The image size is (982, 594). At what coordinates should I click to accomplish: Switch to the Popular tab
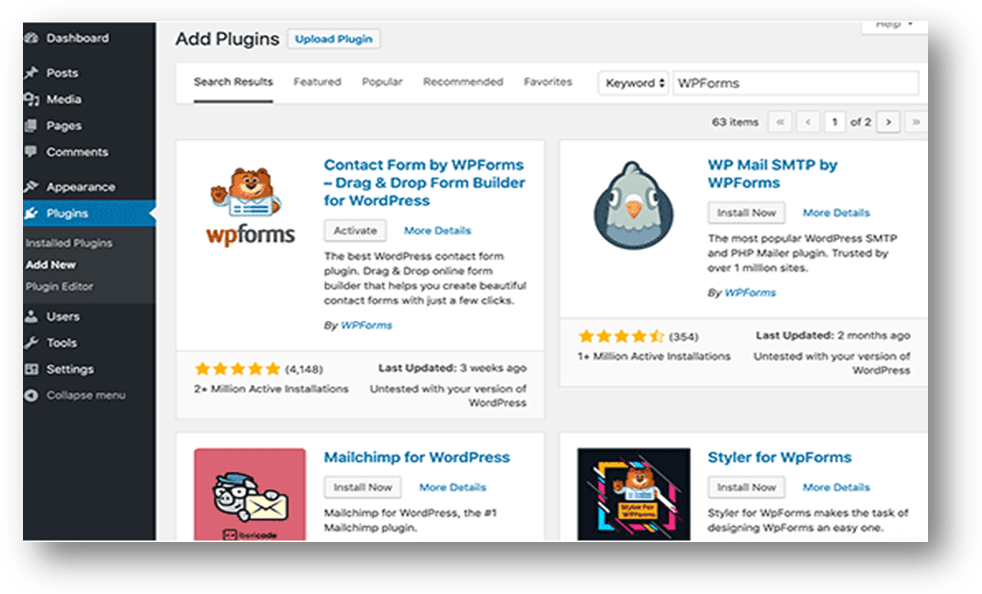[x=382, y=81]
